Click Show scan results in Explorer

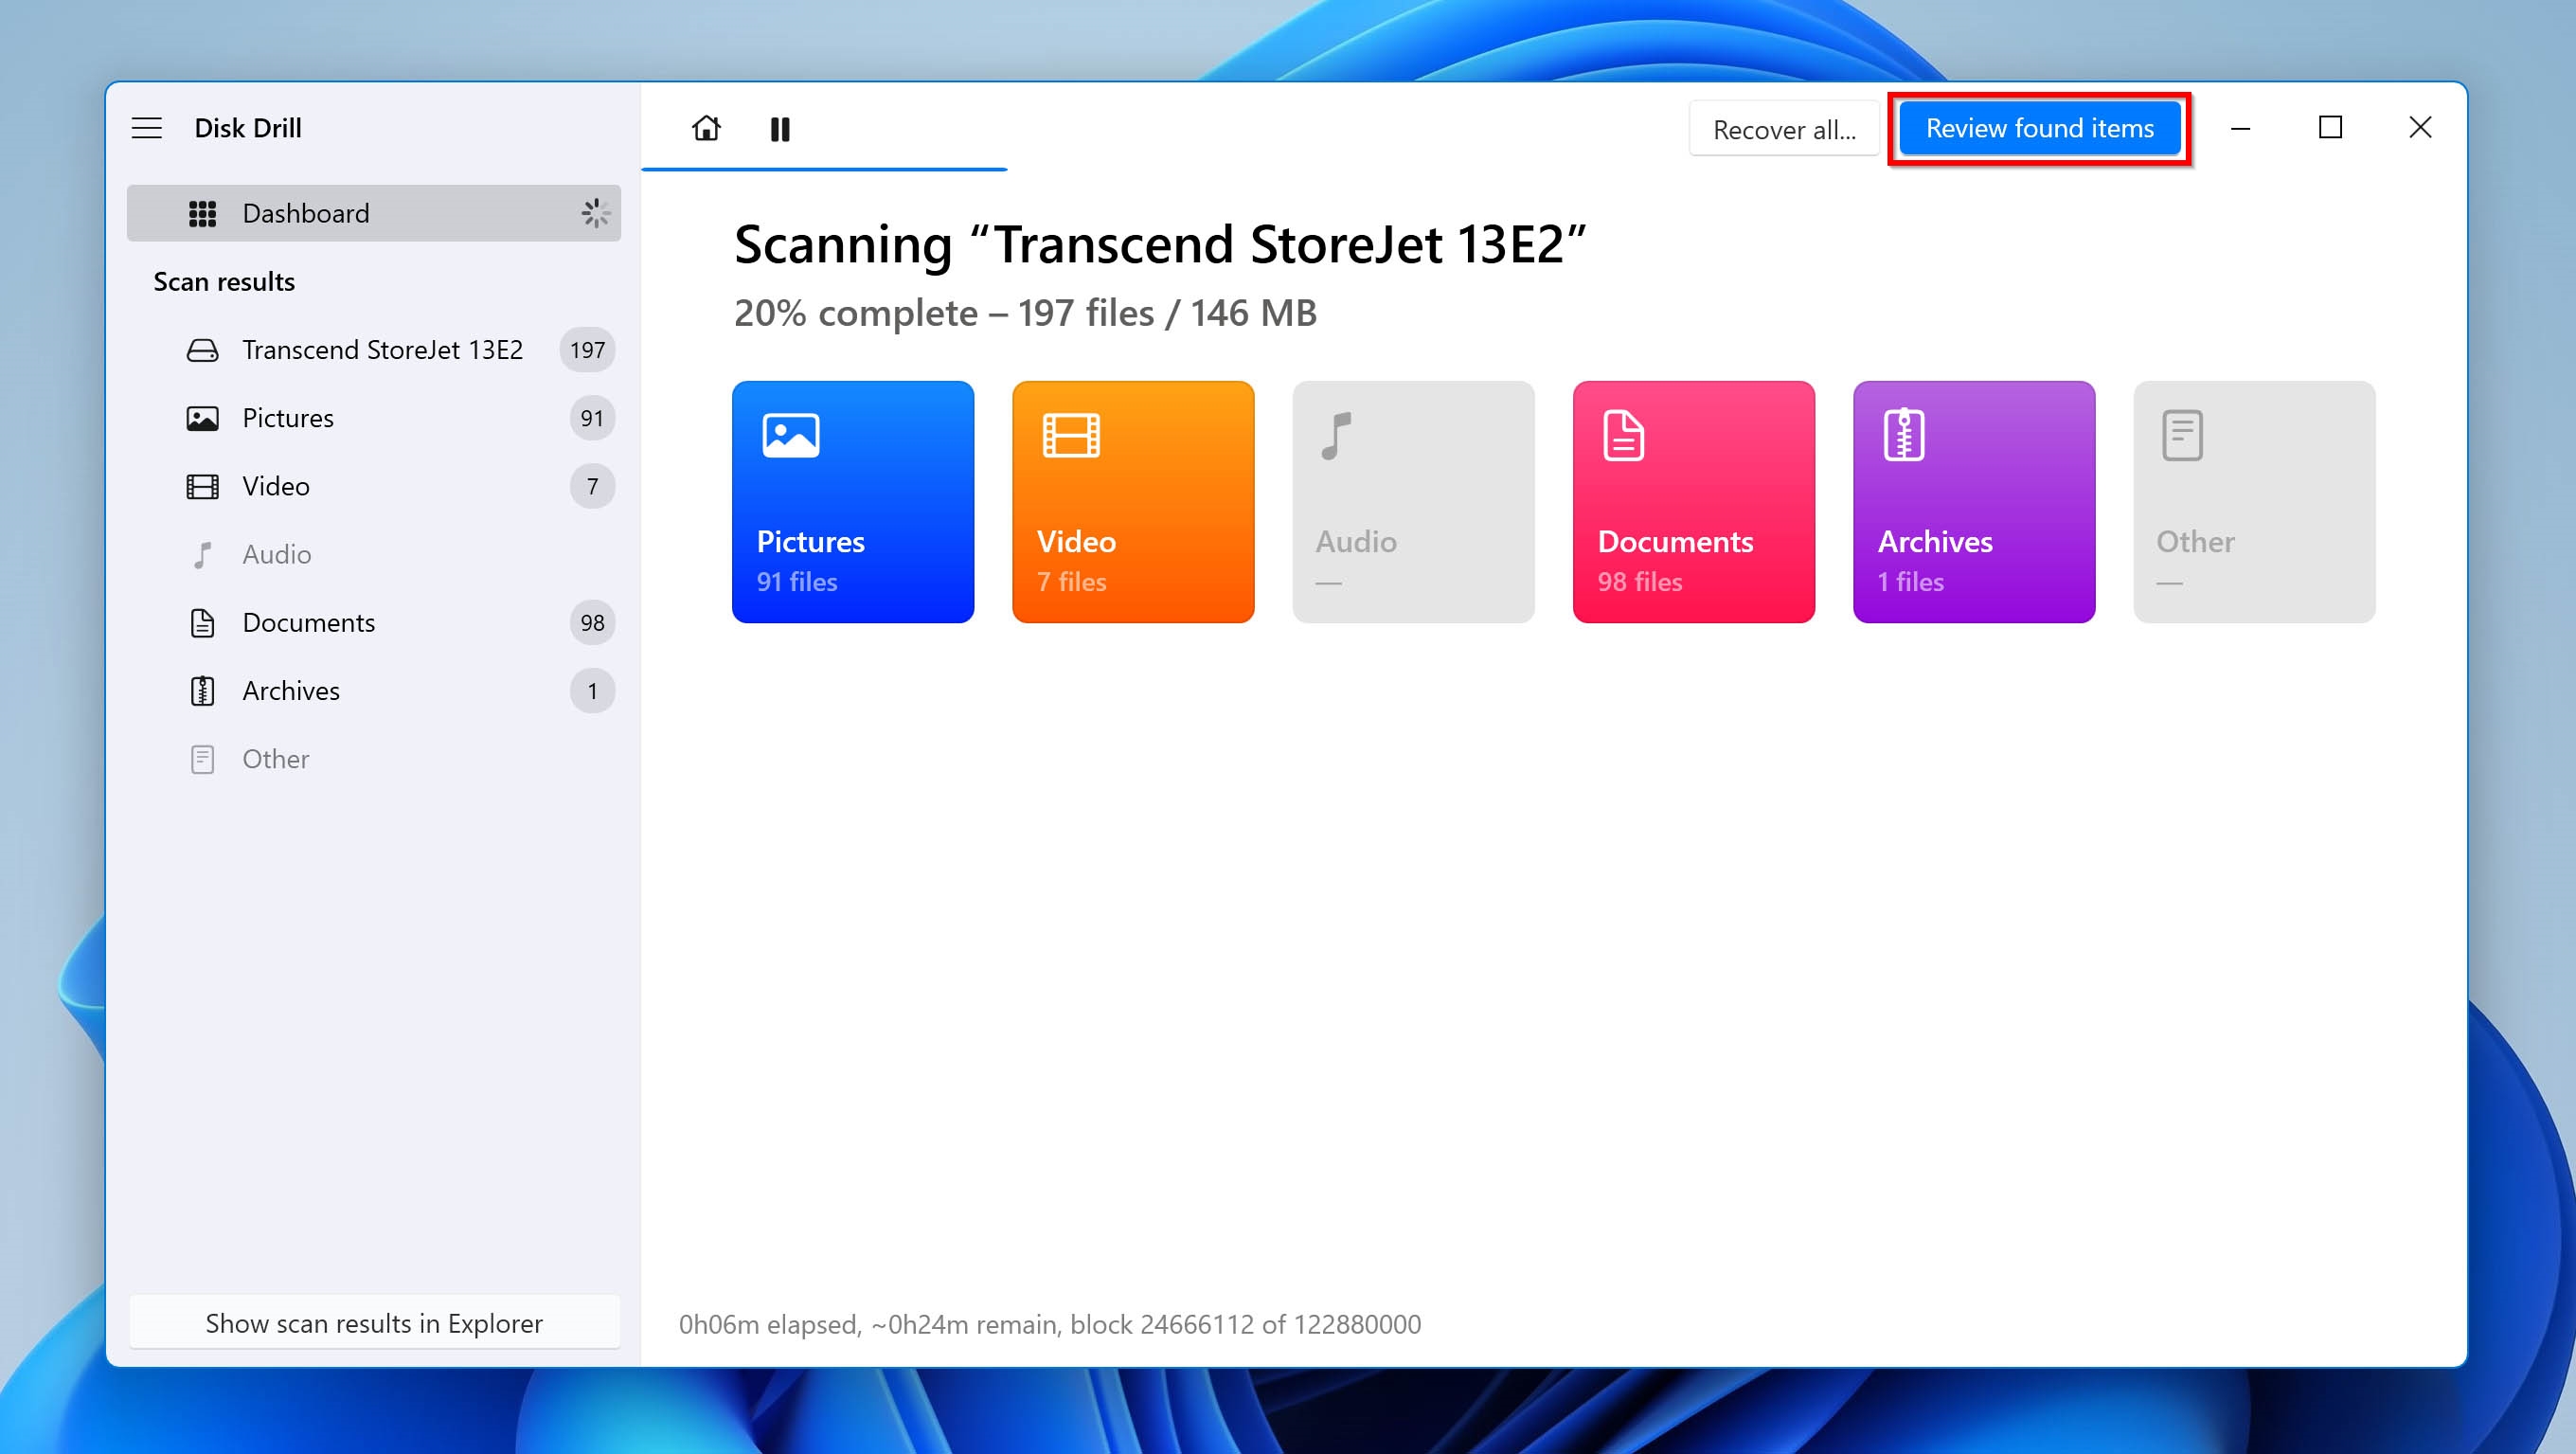[x=374, y=1323]
